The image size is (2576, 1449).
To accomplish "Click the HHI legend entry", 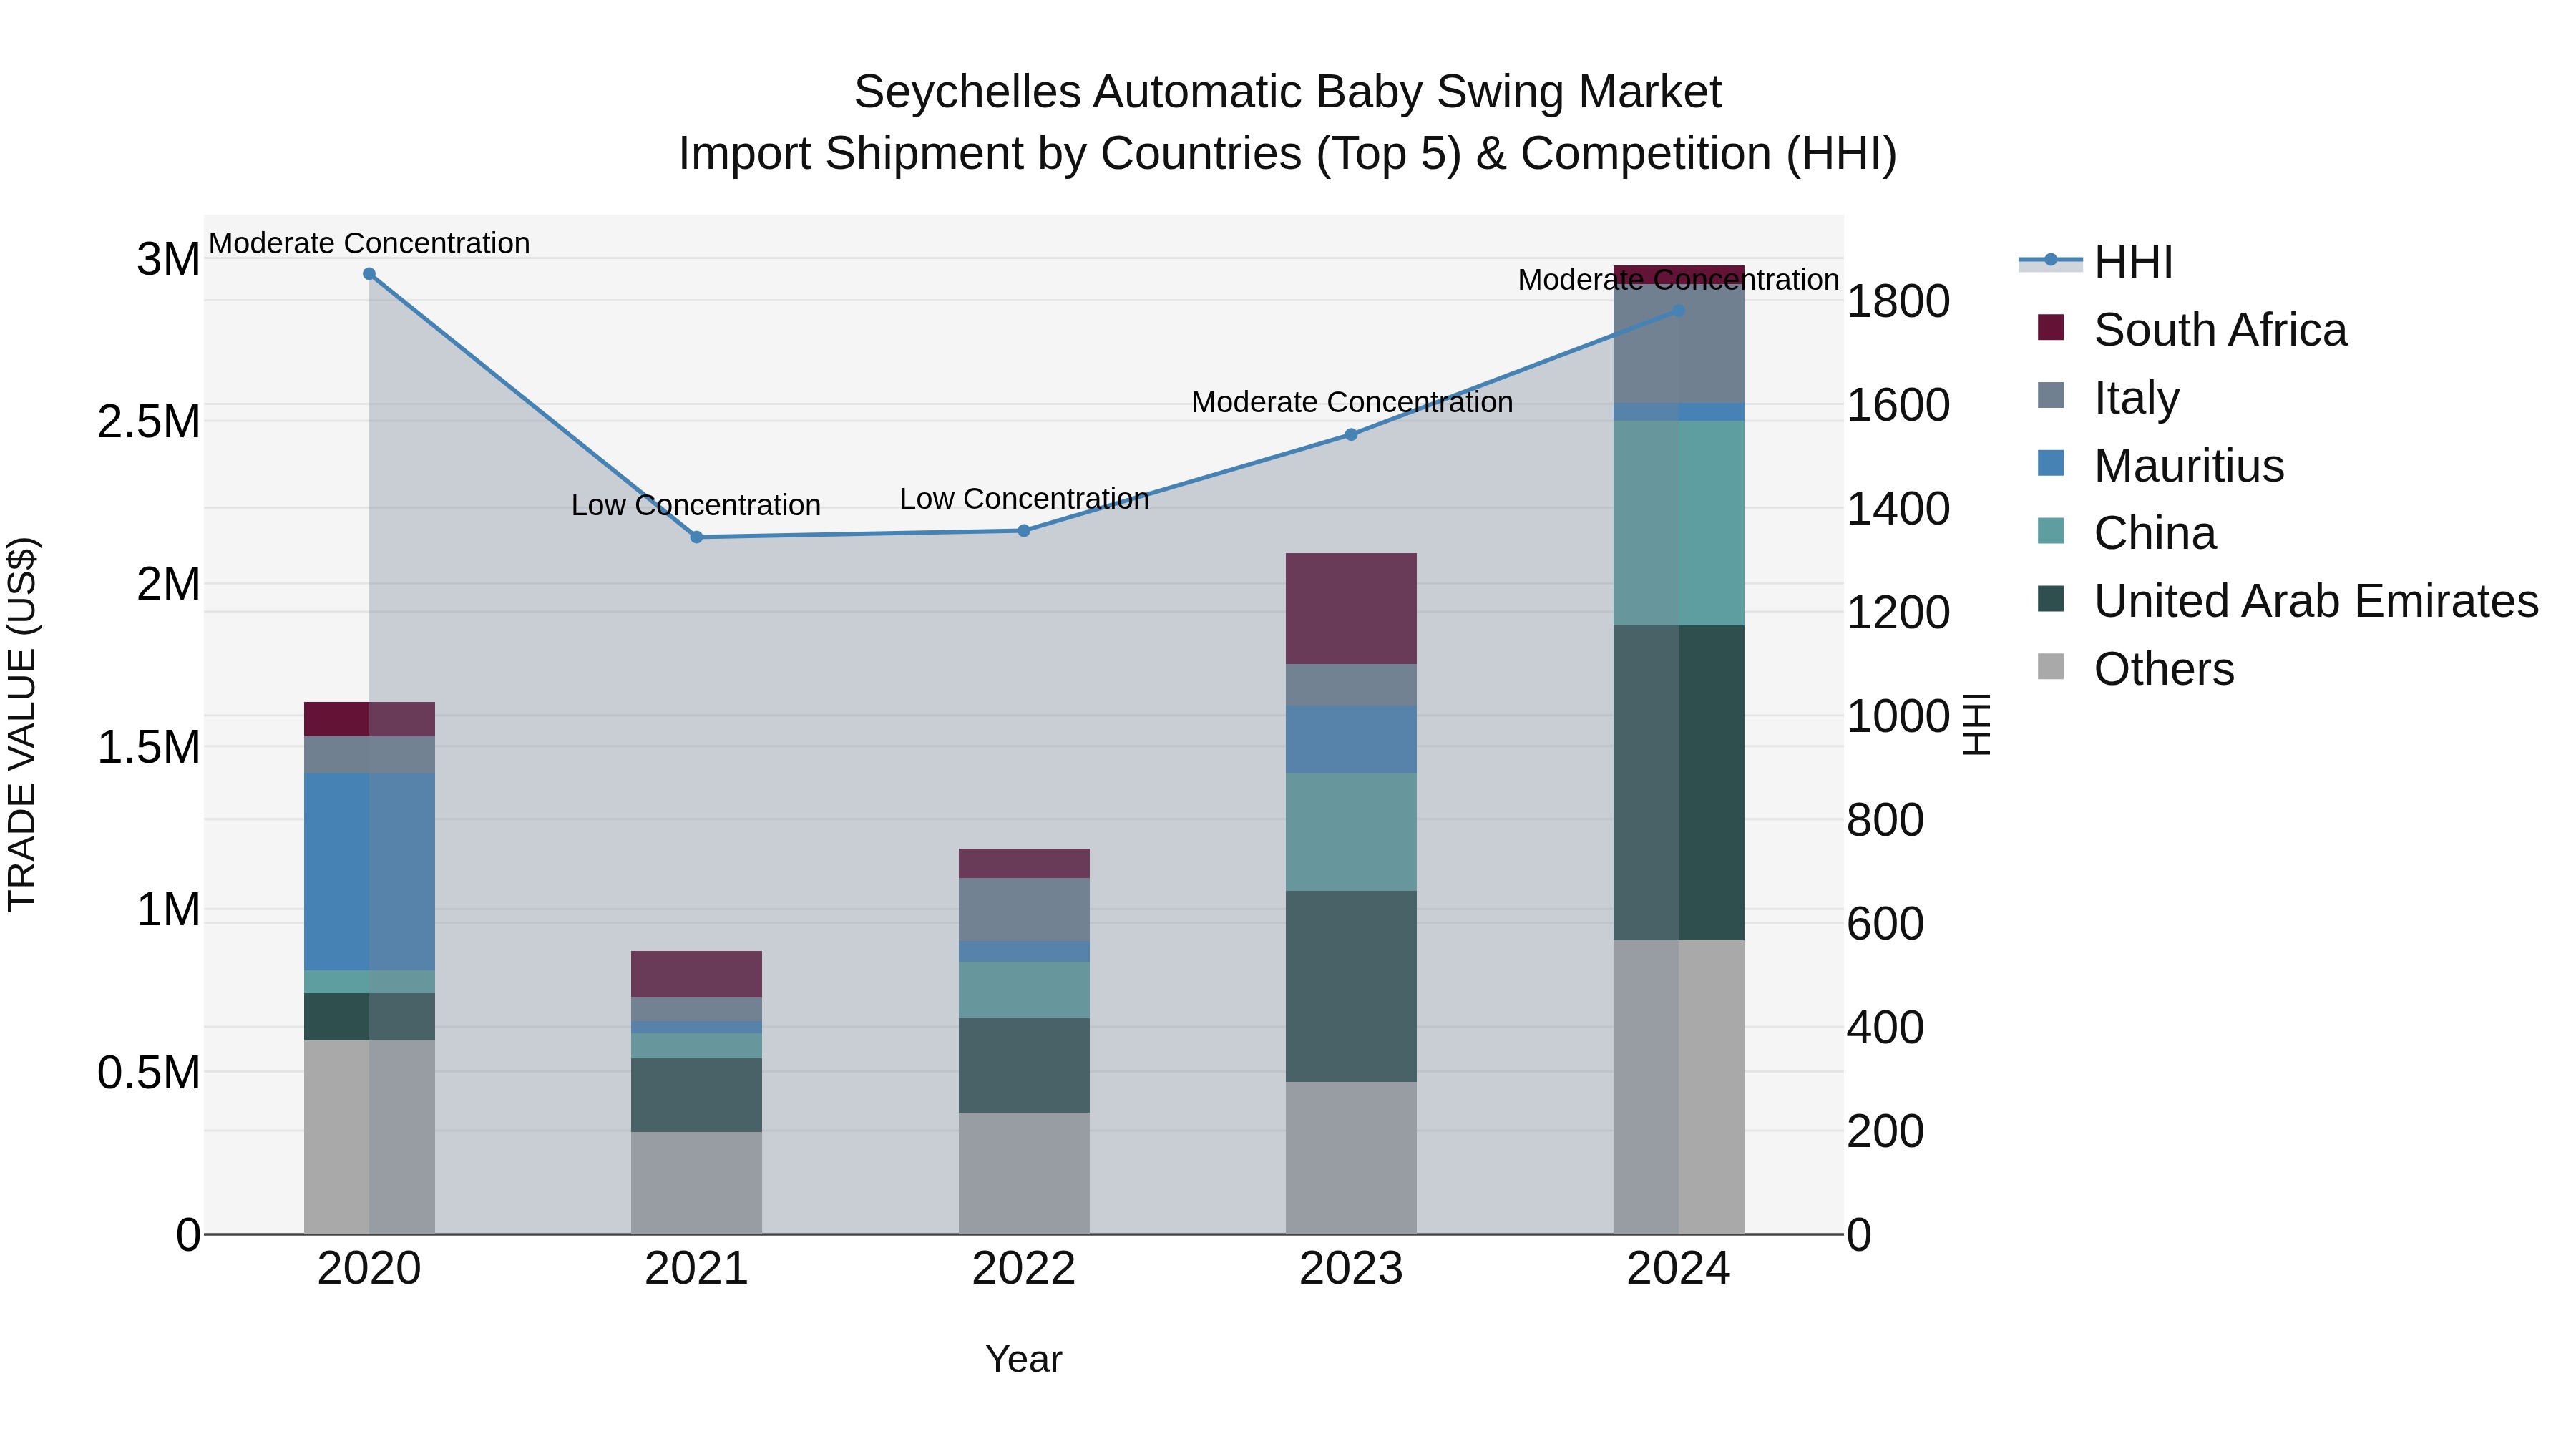I will click(2096, 262).
